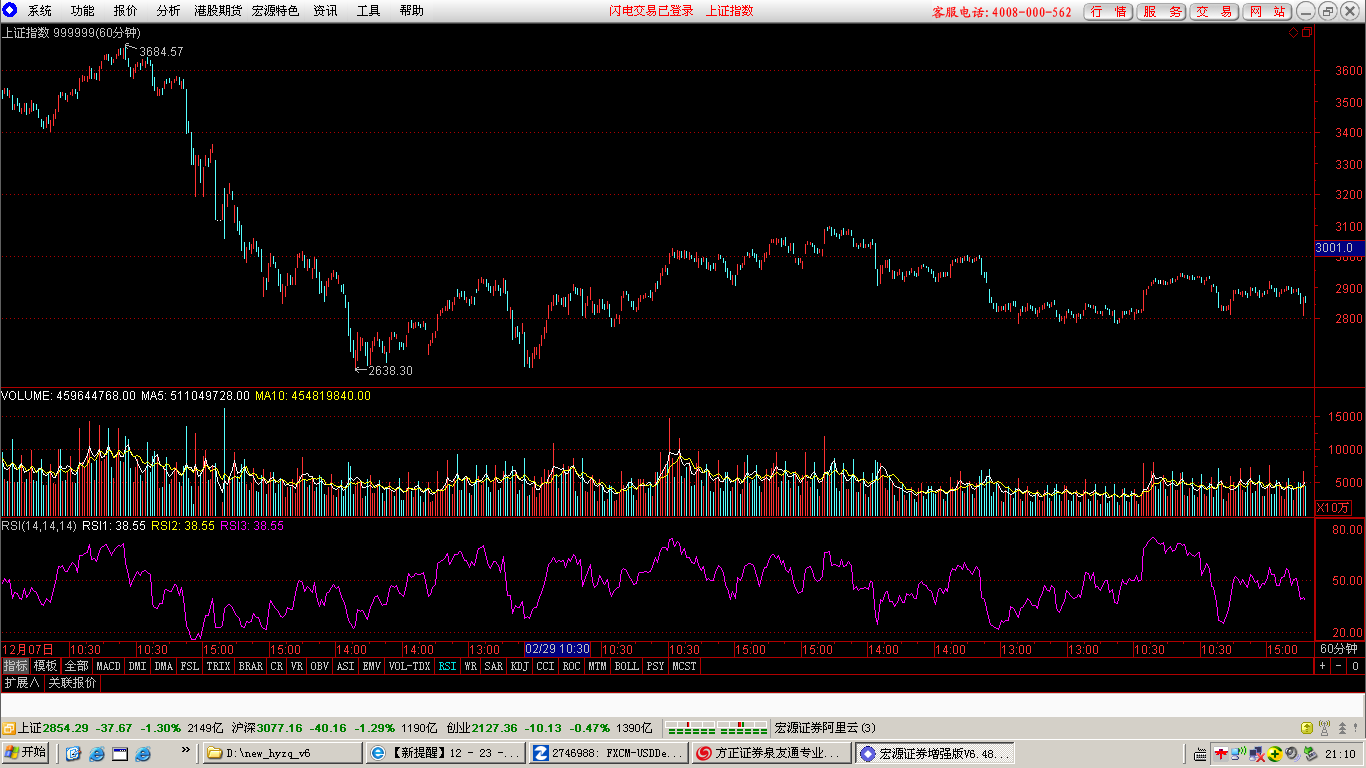The image size is (1366, 768).
Task: Select the RSI indicator tab
Action: click(447, 666)
